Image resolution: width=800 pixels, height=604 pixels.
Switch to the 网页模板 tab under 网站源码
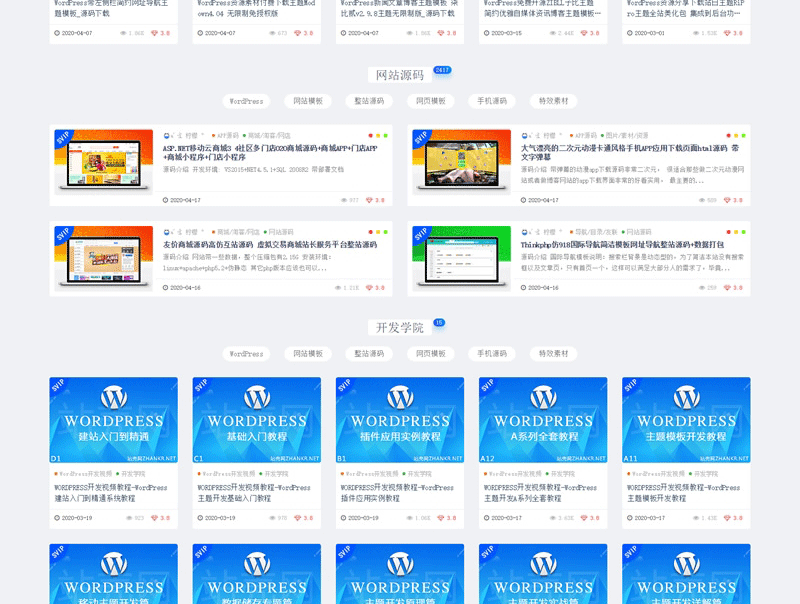(431, 101)
